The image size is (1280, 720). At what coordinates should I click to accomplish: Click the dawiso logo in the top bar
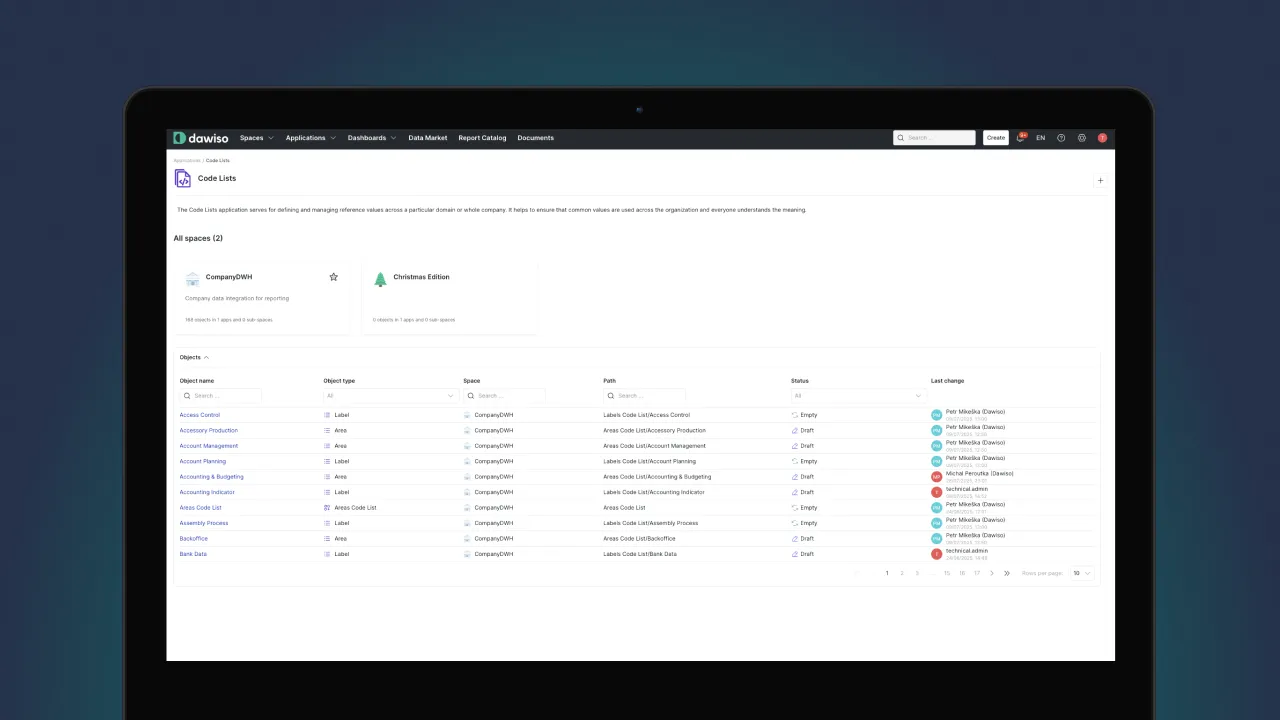coord(200,138)
